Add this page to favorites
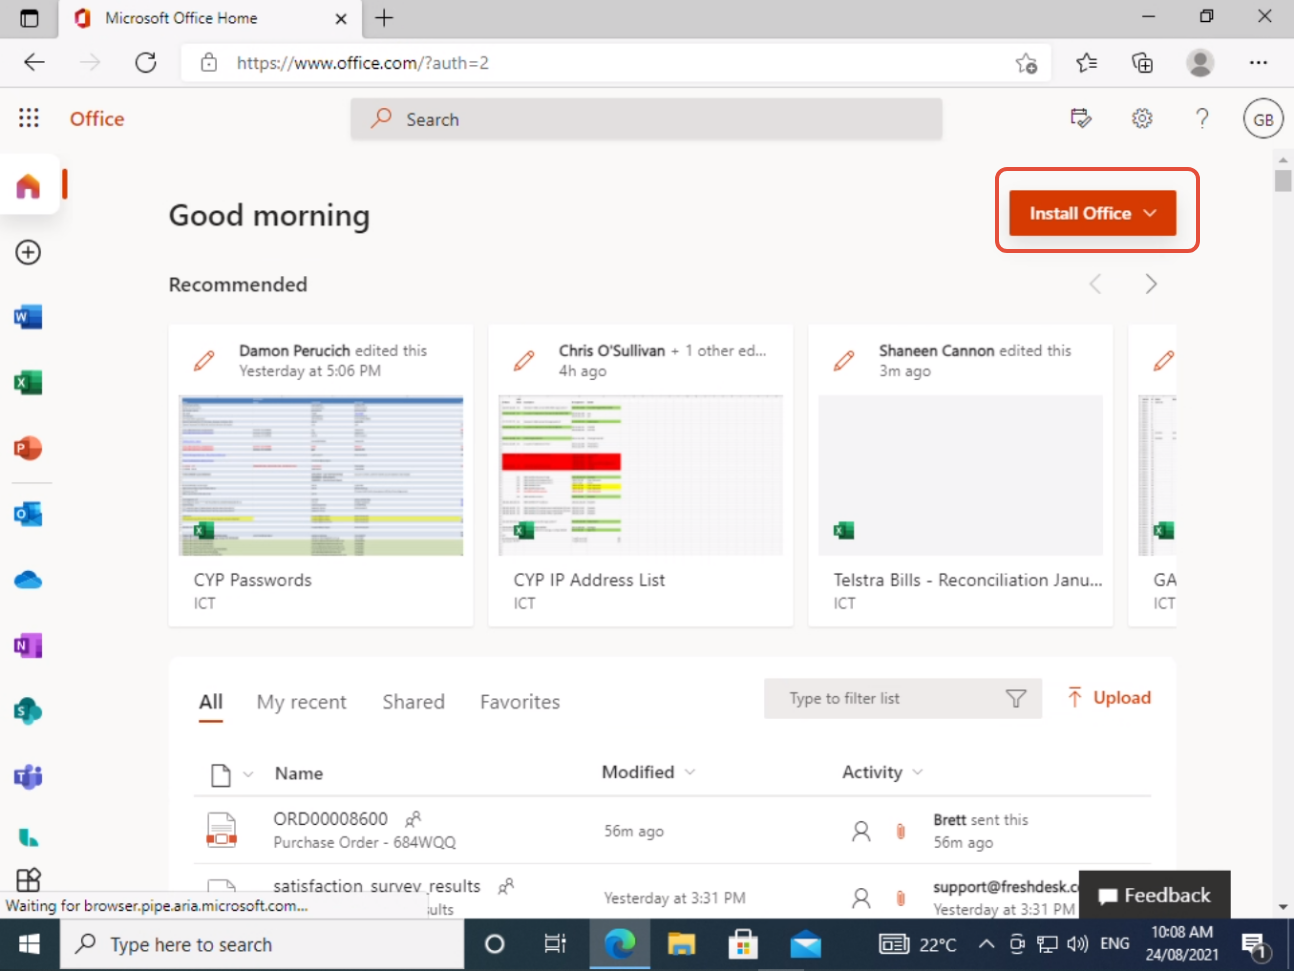Image resolution: width=1294 pixels, height=971 pixels. pos(1026,63)
